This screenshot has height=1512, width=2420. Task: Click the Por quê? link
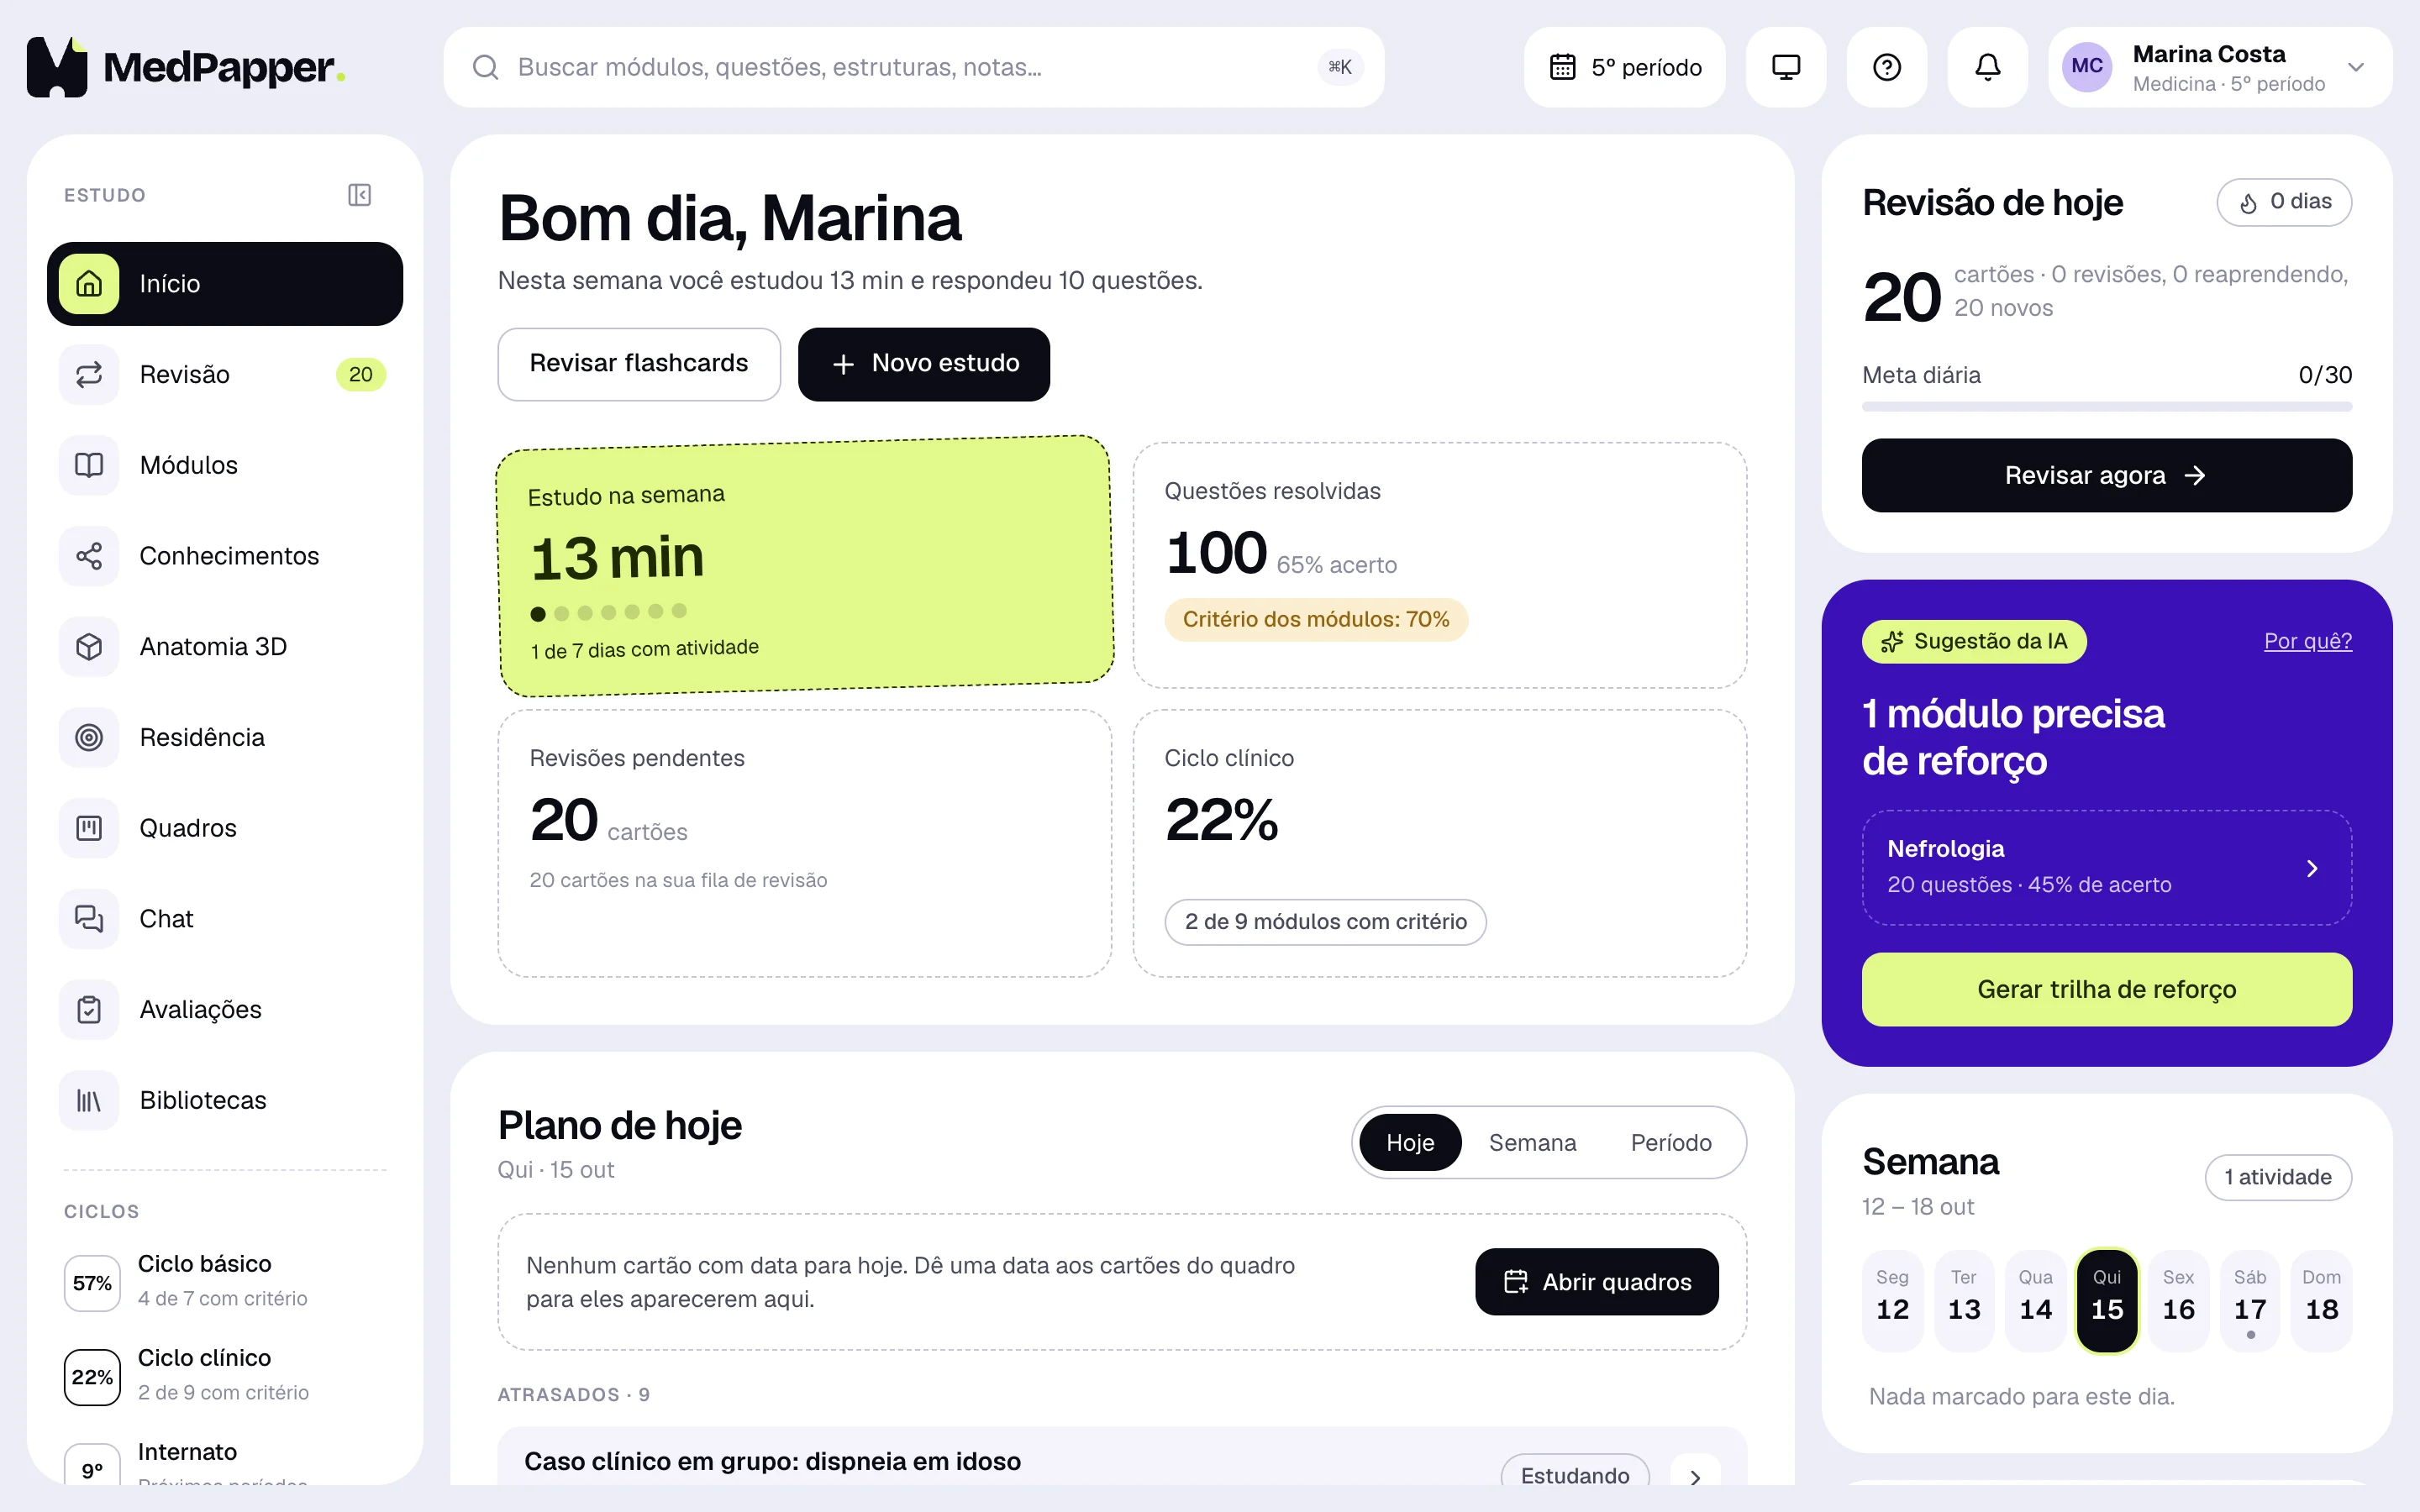pyautogui.click(x=2308, y=641)
